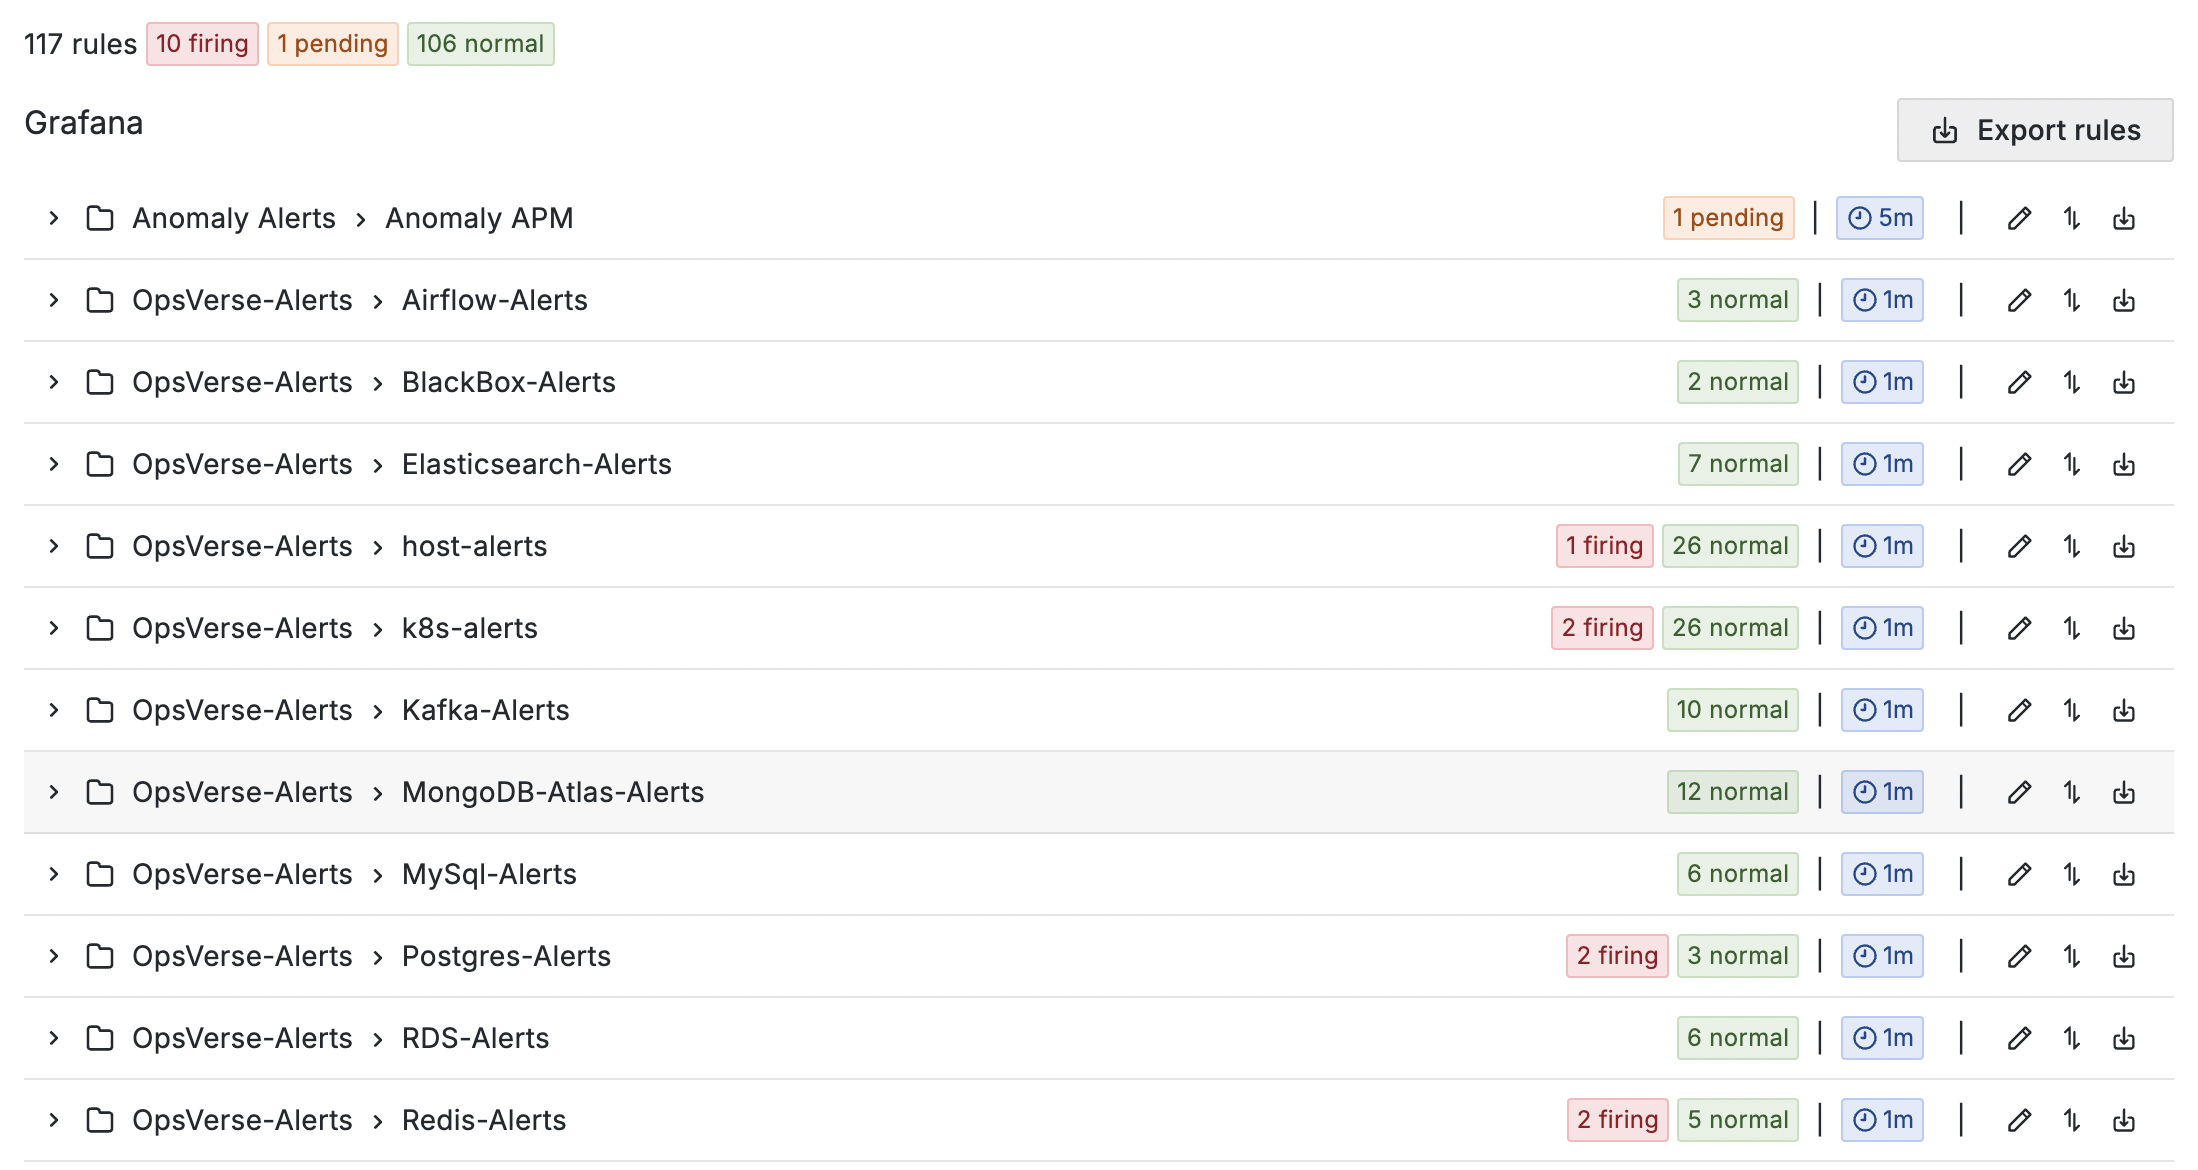Edit the Kafka-Alerts rule group
2198x1170 pixels.
coord(2019,710)
